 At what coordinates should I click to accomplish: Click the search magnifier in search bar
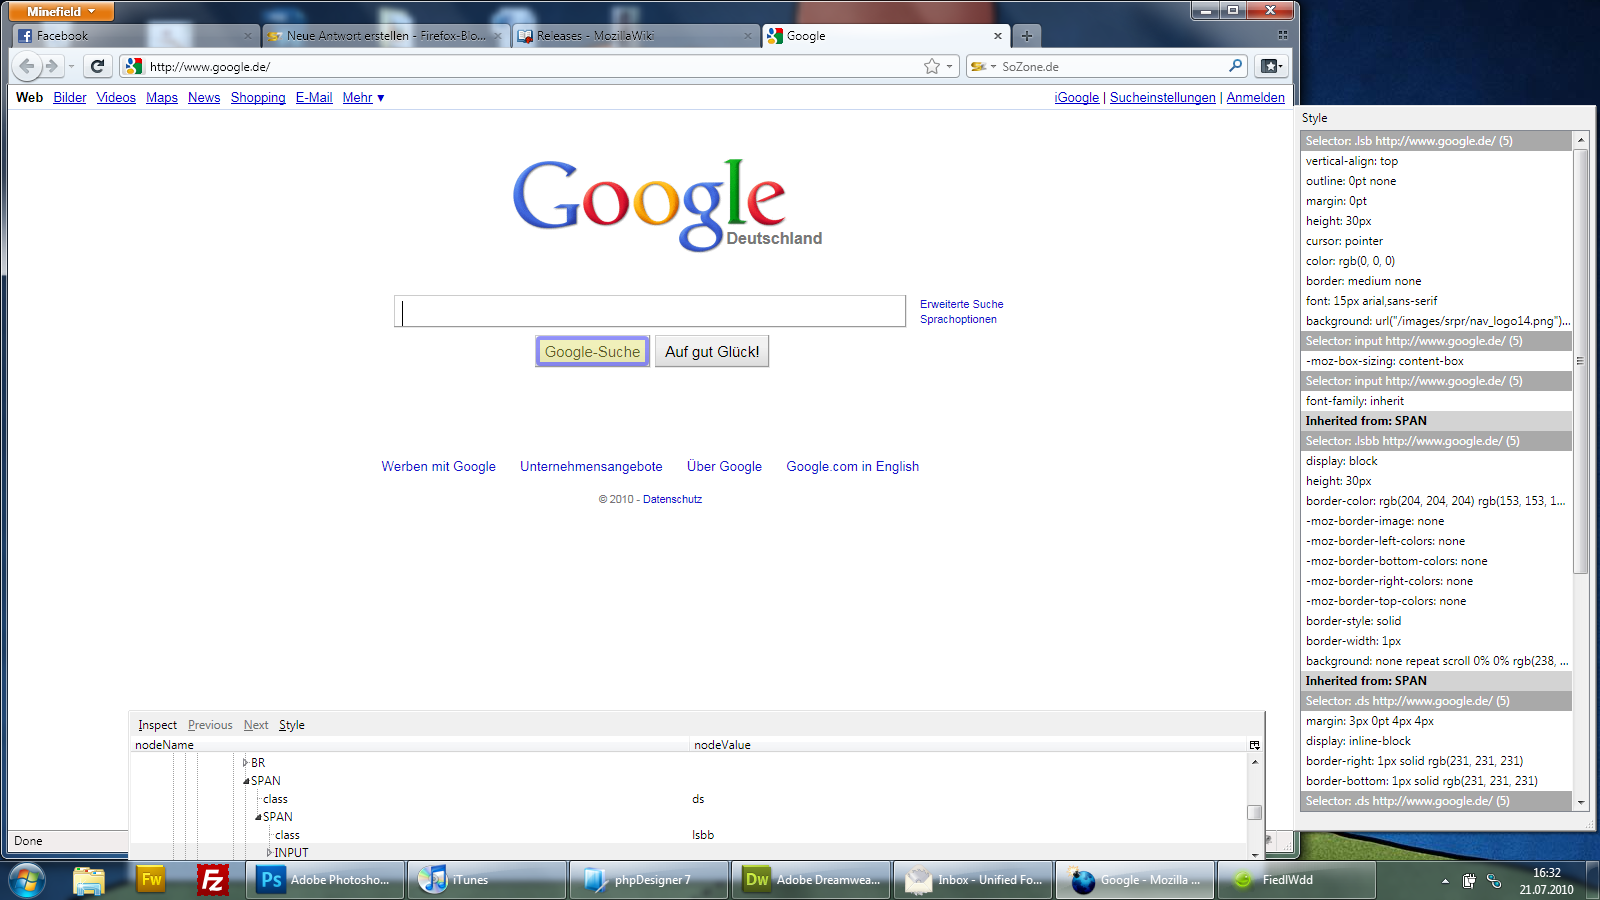[x=1236, y=66]
